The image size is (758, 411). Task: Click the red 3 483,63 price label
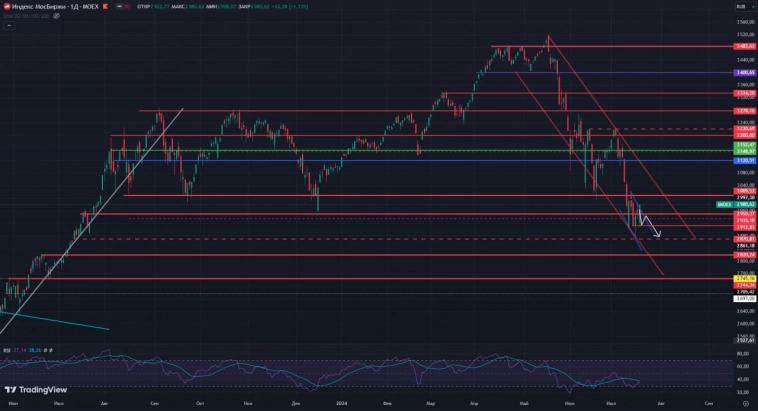(744, 46)
